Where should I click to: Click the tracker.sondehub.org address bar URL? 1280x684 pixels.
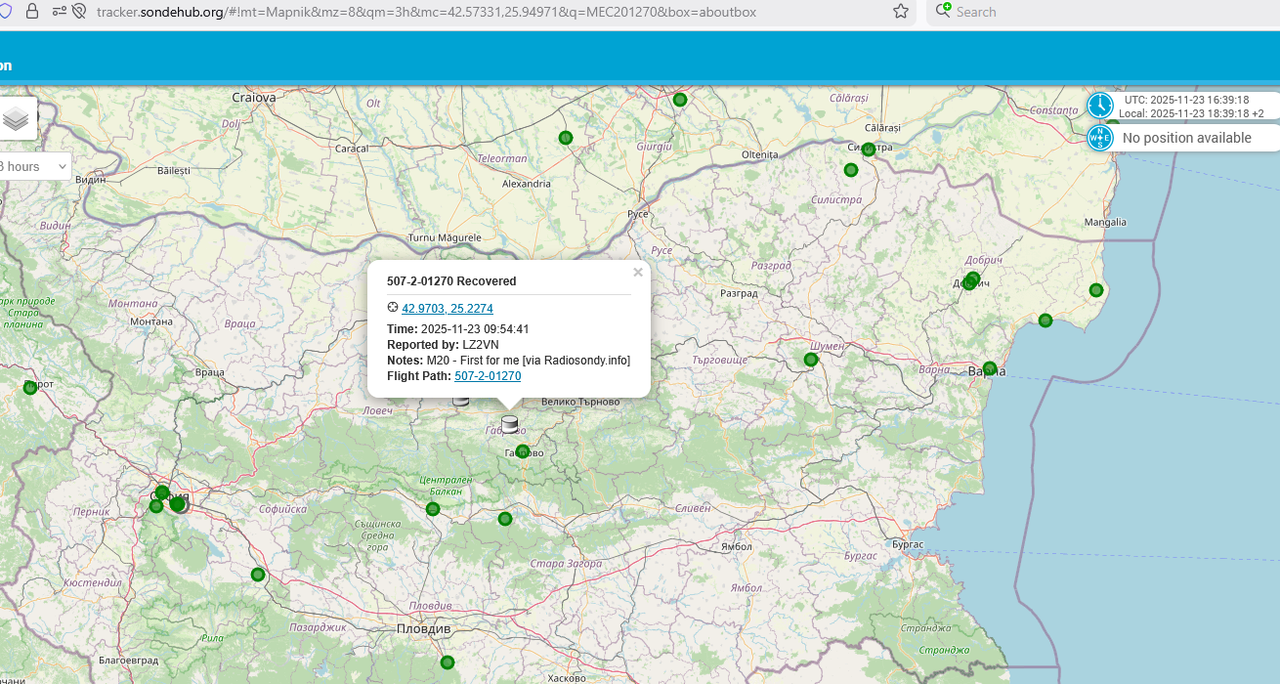(426, 12)
